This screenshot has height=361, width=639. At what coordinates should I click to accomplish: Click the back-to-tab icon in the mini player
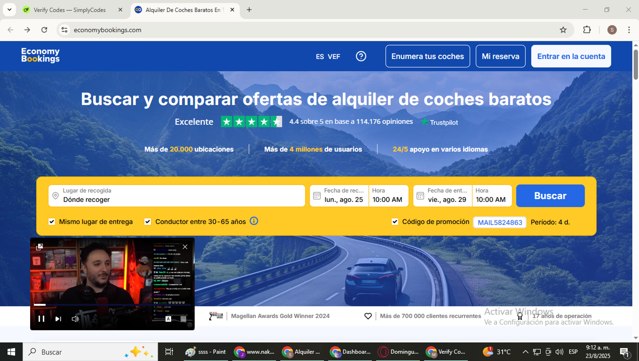coord(40,247)
